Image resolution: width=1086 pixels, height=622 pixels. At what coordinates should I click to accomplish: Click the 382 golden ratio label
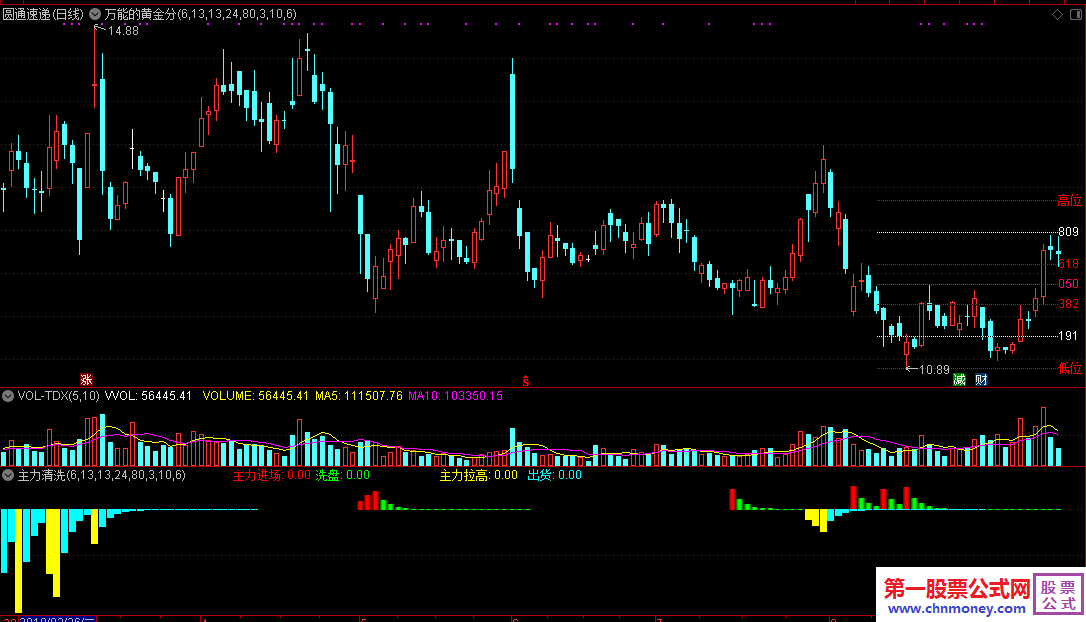tap(1069, 303)
